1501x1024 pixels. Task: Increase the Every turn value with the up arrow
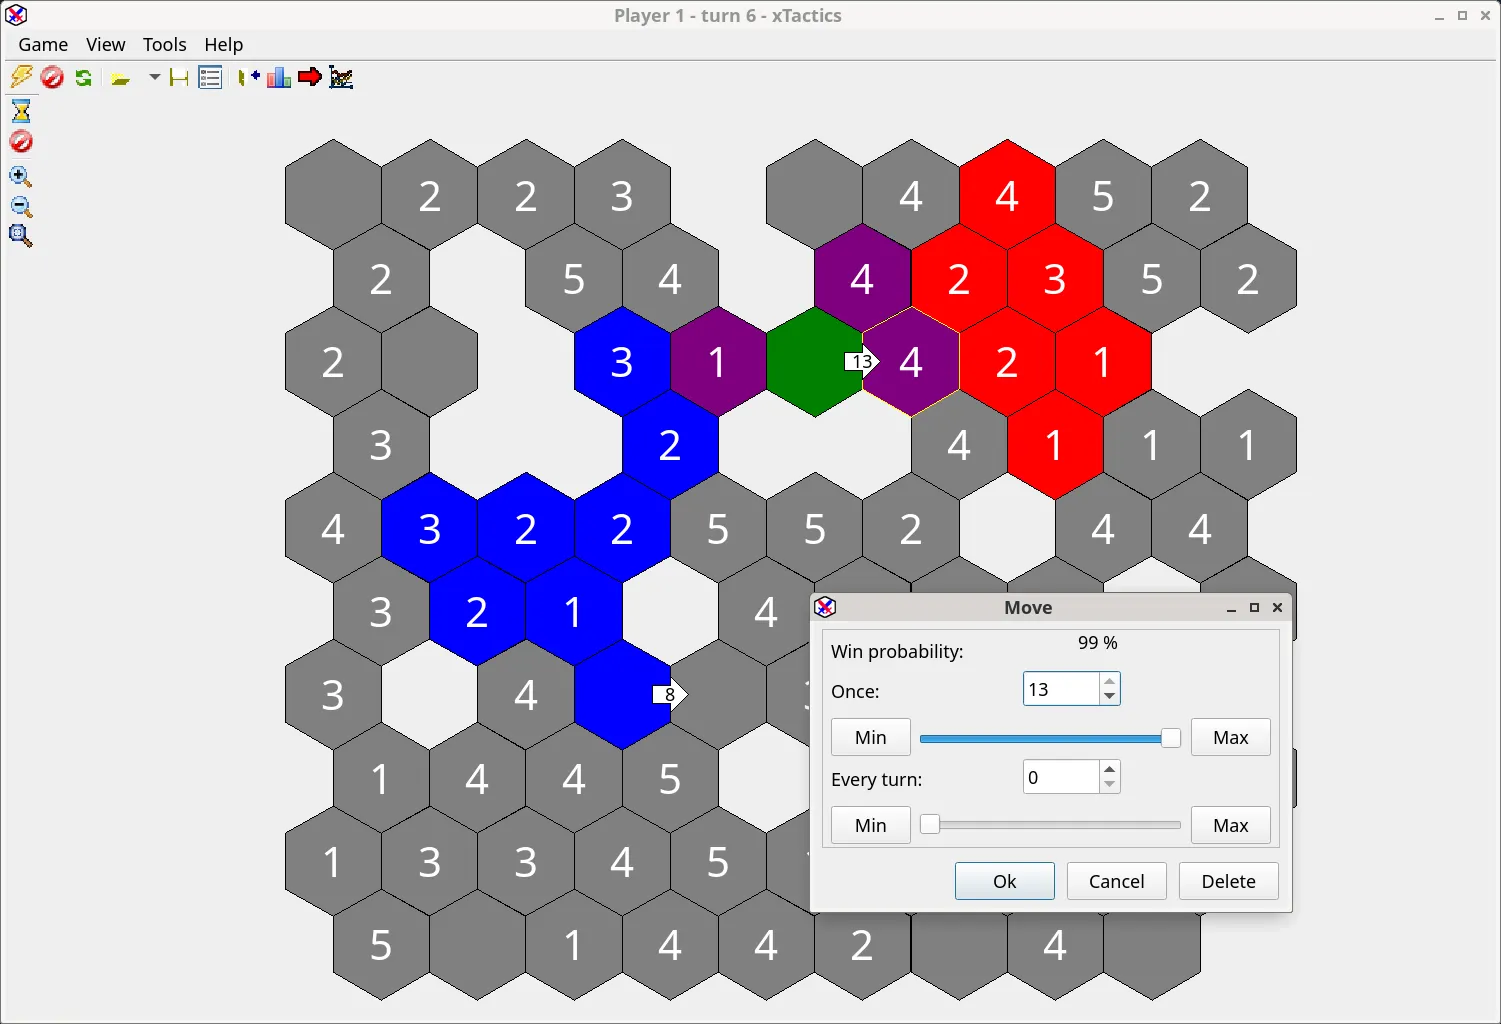[x=1109, y=769]
